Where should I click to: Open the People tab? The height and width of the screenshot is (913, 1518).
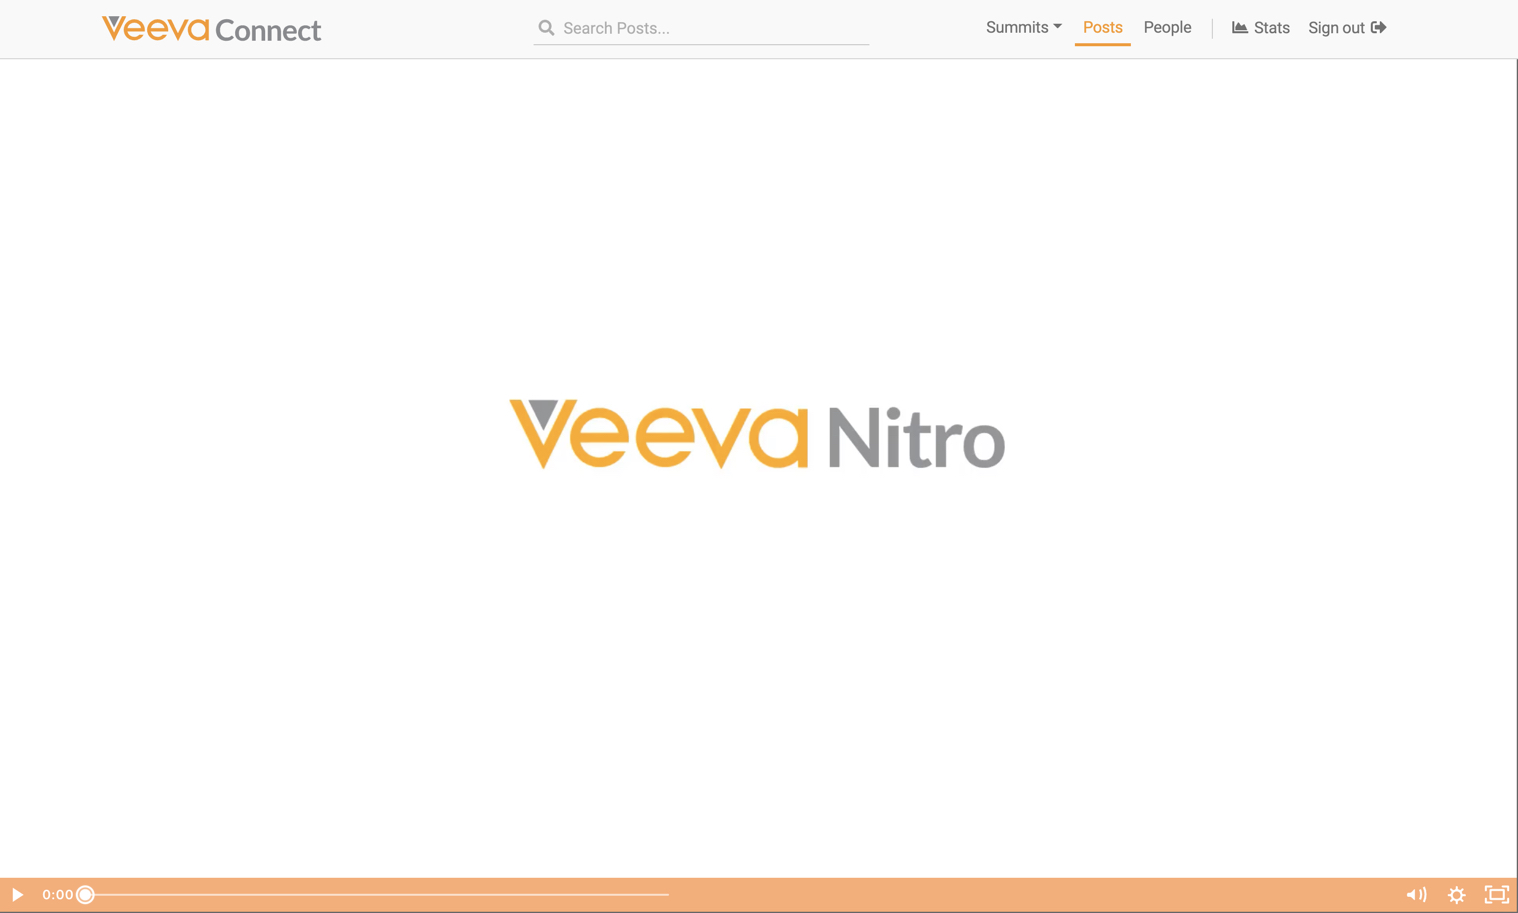[1167, 28]
